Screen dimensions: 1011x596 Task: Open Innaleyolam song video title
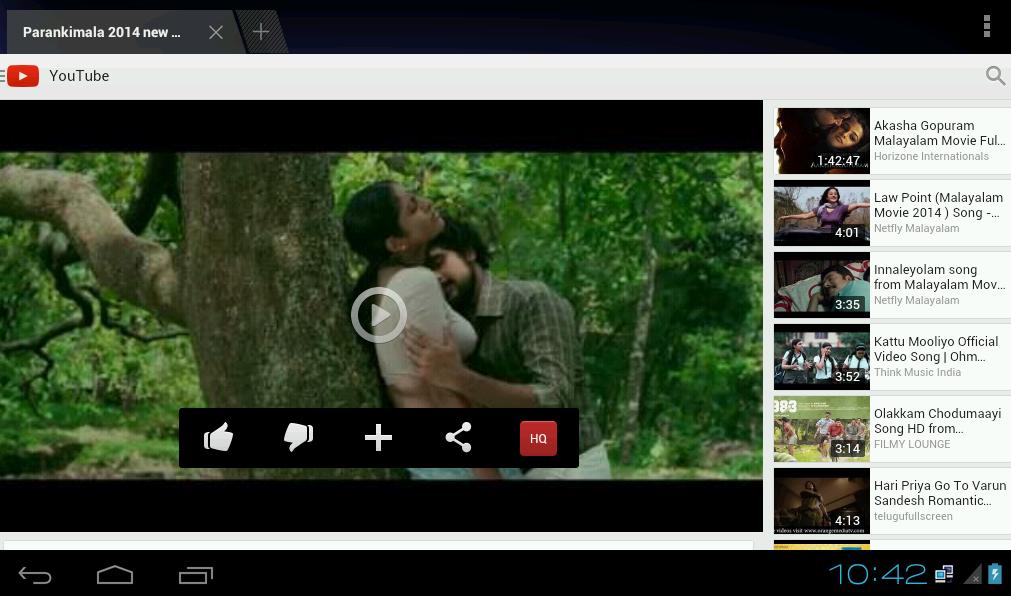tap(939, 277)
